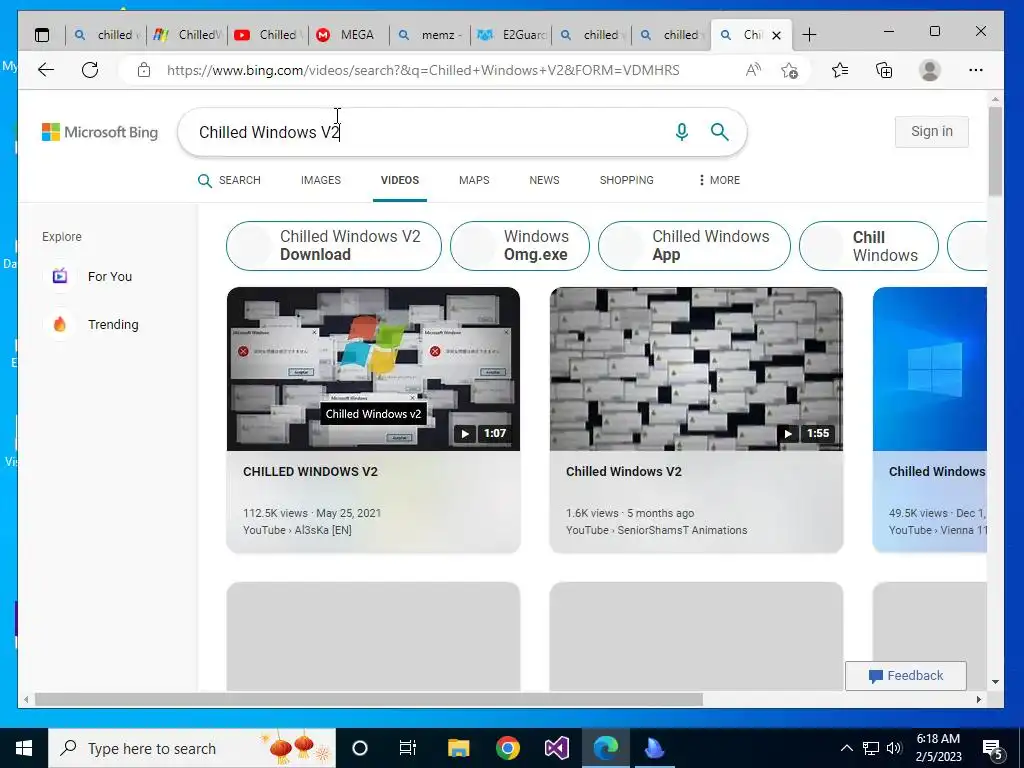Click the horizontal page scrollbar thumb
The width and height of the screenshot is (1024, 768).
(x=369, y=699)
